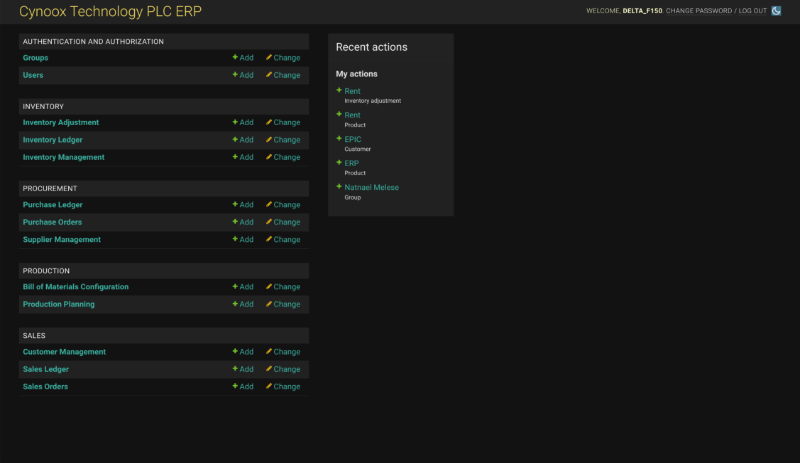Change Sales Orders entries
800x463 pixels.
(283, 386)
